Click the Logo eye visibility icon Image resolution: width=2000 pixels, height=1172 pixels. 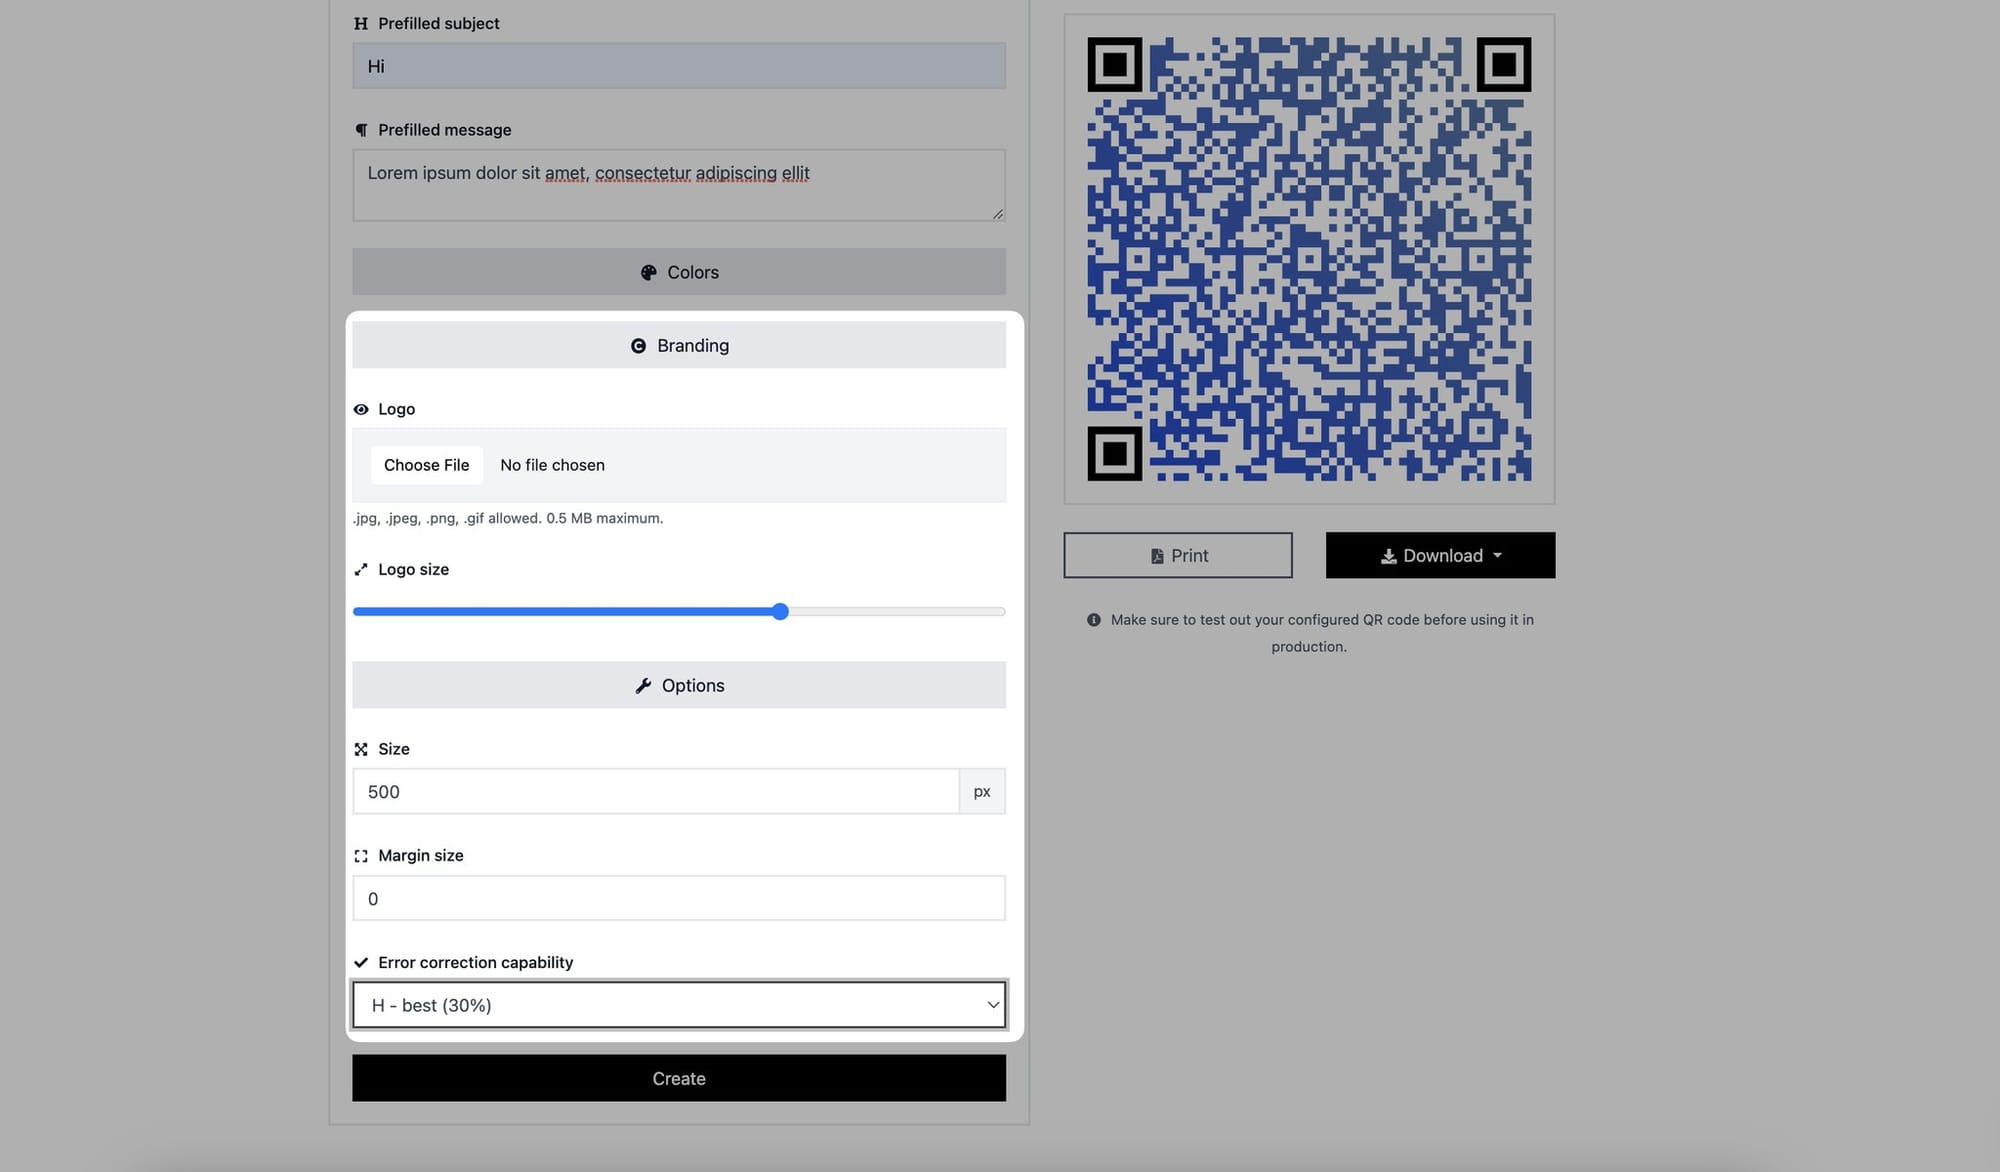coord(360,409)
